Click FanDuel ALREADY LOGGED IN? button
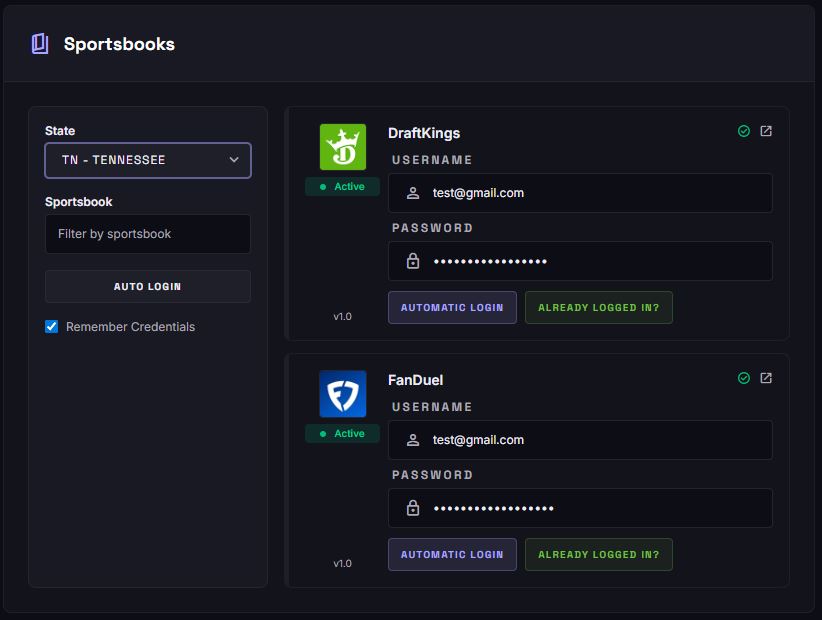Viewport: 822px width, 620px height. pos(599,554)
